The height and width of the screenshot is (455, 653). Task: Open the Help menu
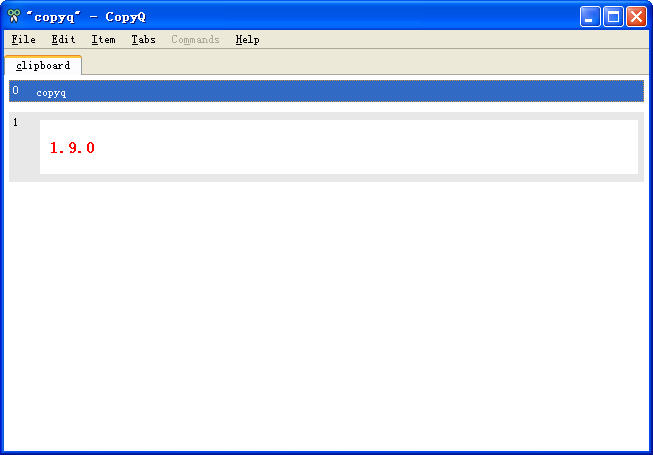(247, 40)
